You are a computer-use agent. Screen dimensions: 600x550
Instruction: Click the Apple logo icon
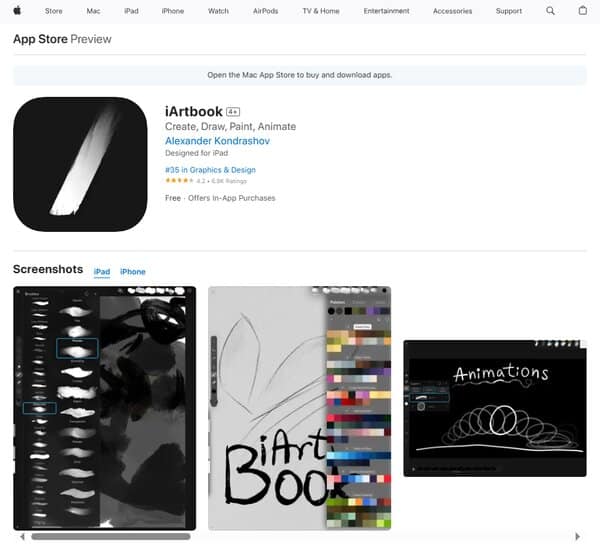point(17,11)
